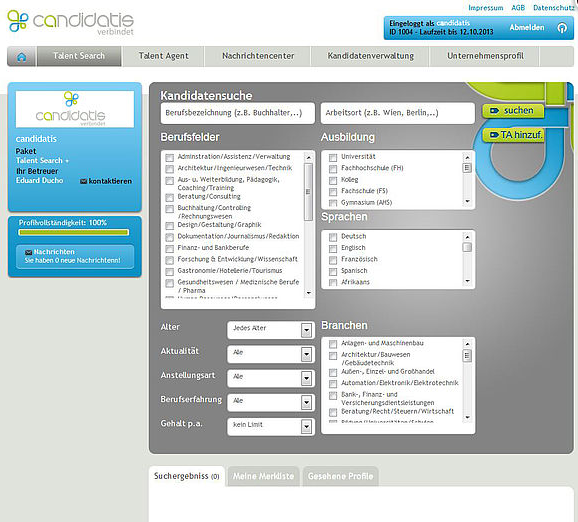Check the Französisch checkbox
Viewport: 578px width, 522px height.
tap(333, 260)
